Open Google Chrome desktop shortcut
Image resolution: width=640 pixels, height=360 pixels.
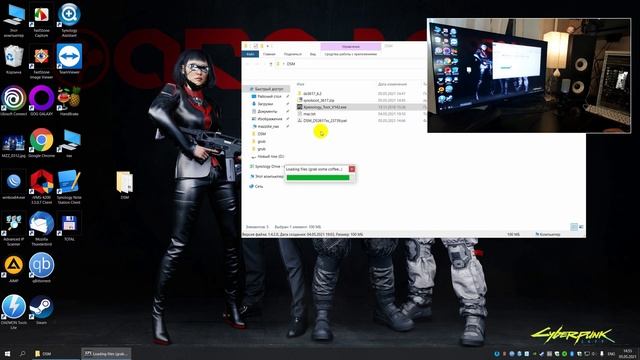(41, 143)
